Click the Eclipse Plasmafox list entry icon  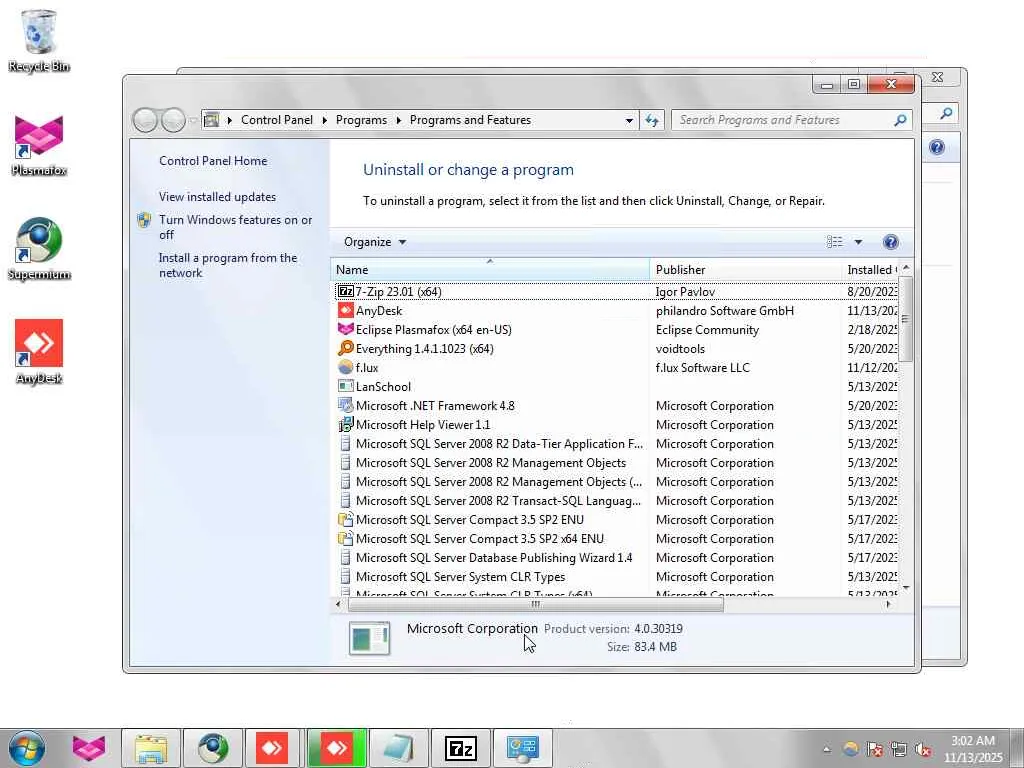[345, 330]
